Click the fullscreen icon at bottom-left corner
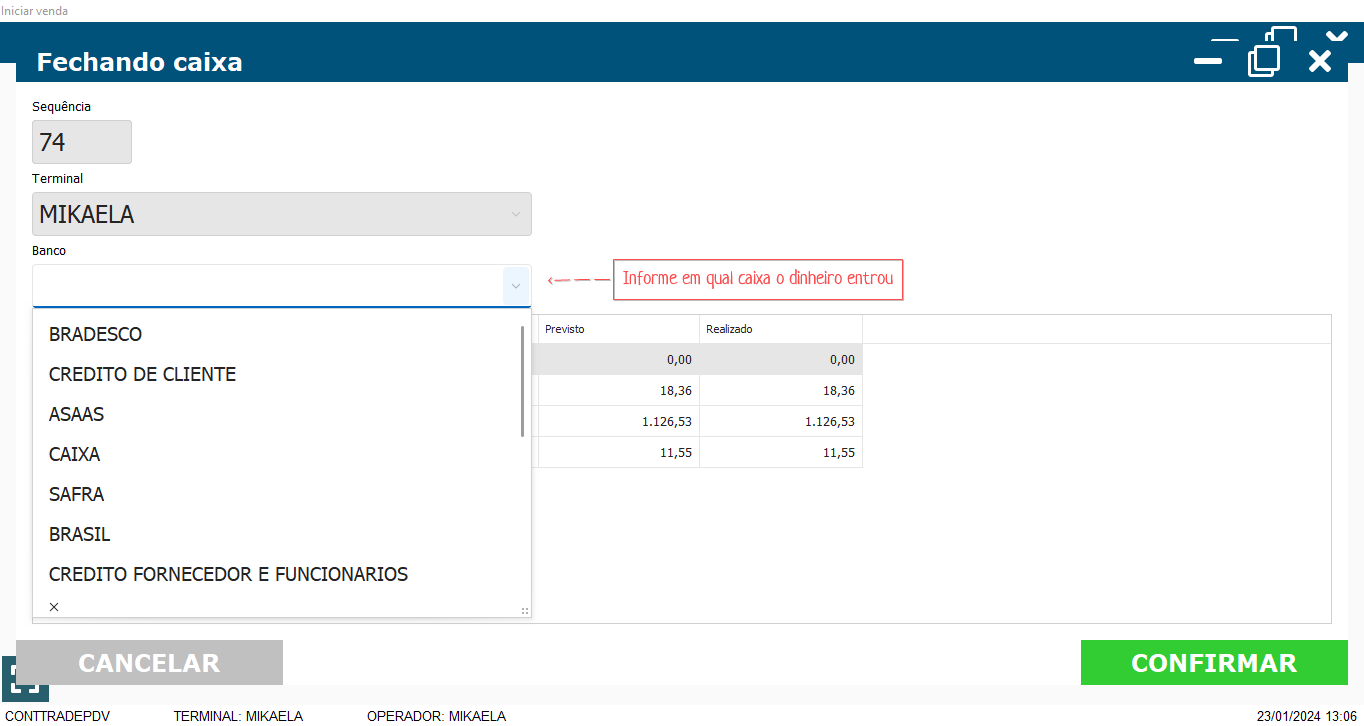Image resolution: width=1364 pixels, height=726 pixels. click(25, 678)
